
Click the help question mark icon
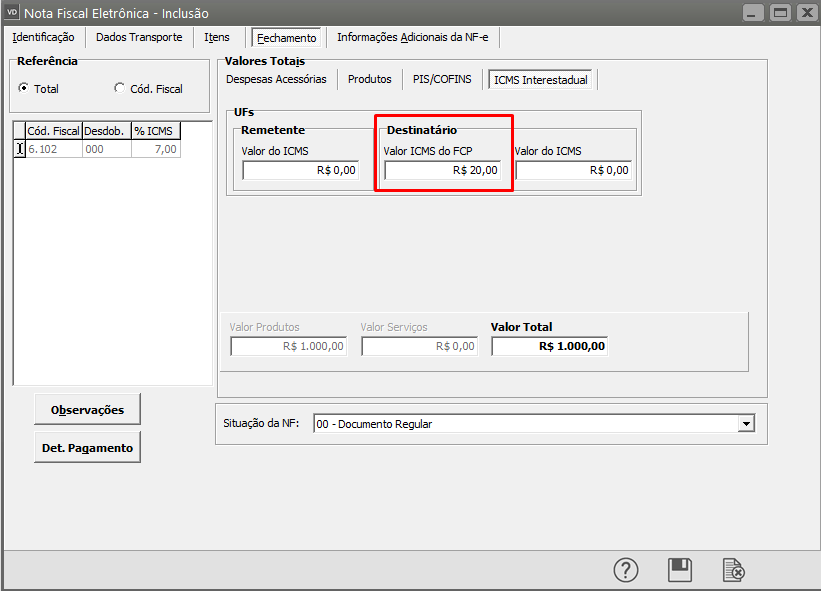[626, 570]
